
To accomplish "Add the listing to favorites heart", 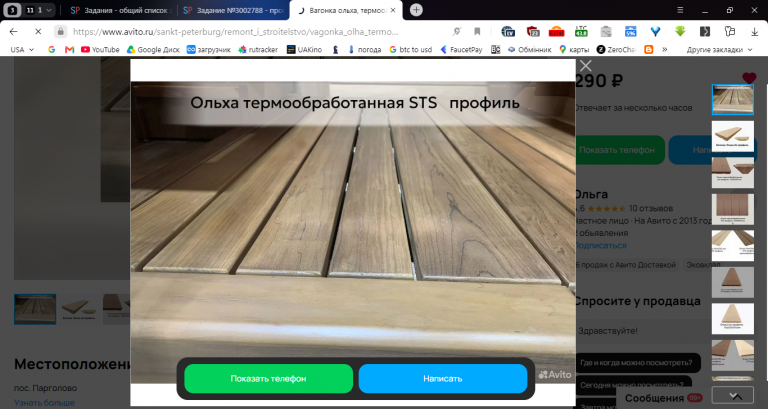I will 749,77.
